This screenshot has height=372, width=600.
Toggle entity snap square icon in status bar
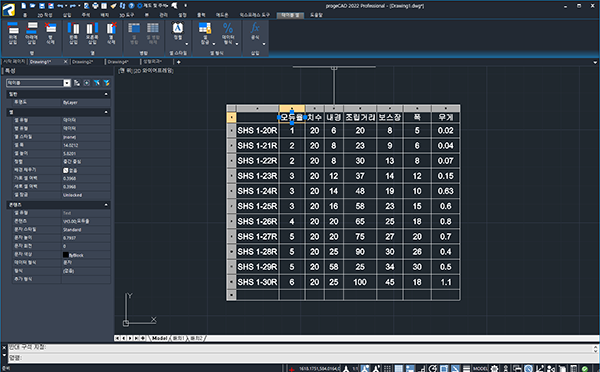tap(444, 369)
